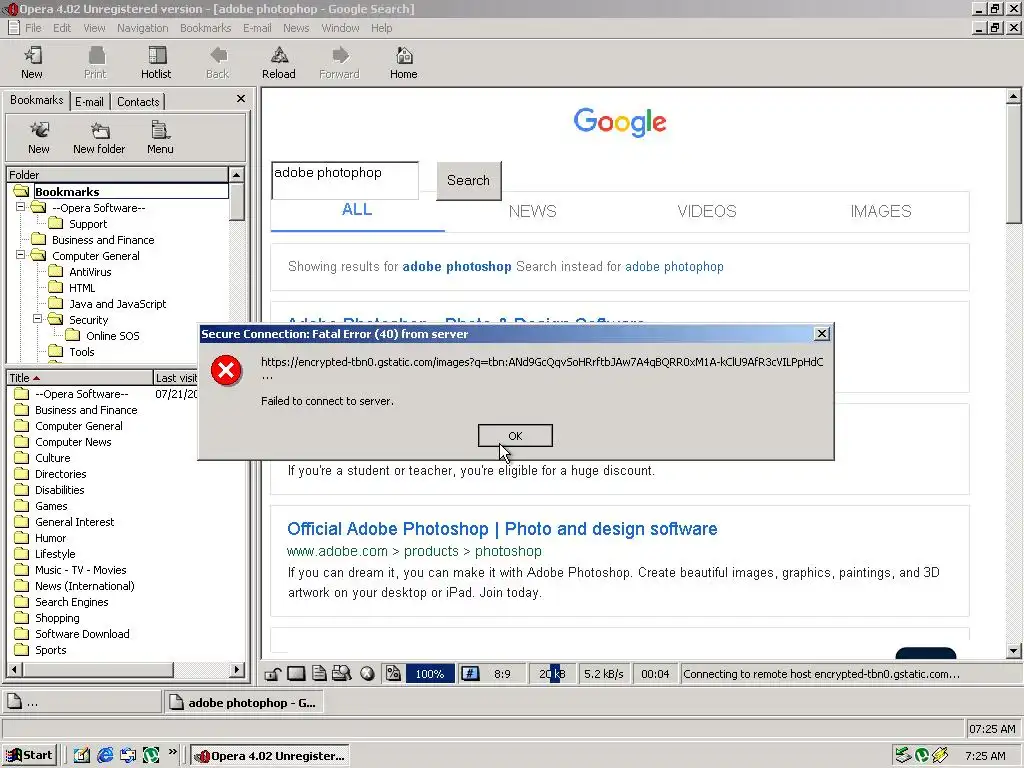Click the print preview icon in status bar
Image resolution: width=1024 pixels, height=768 pixels.
click(342, 674)
